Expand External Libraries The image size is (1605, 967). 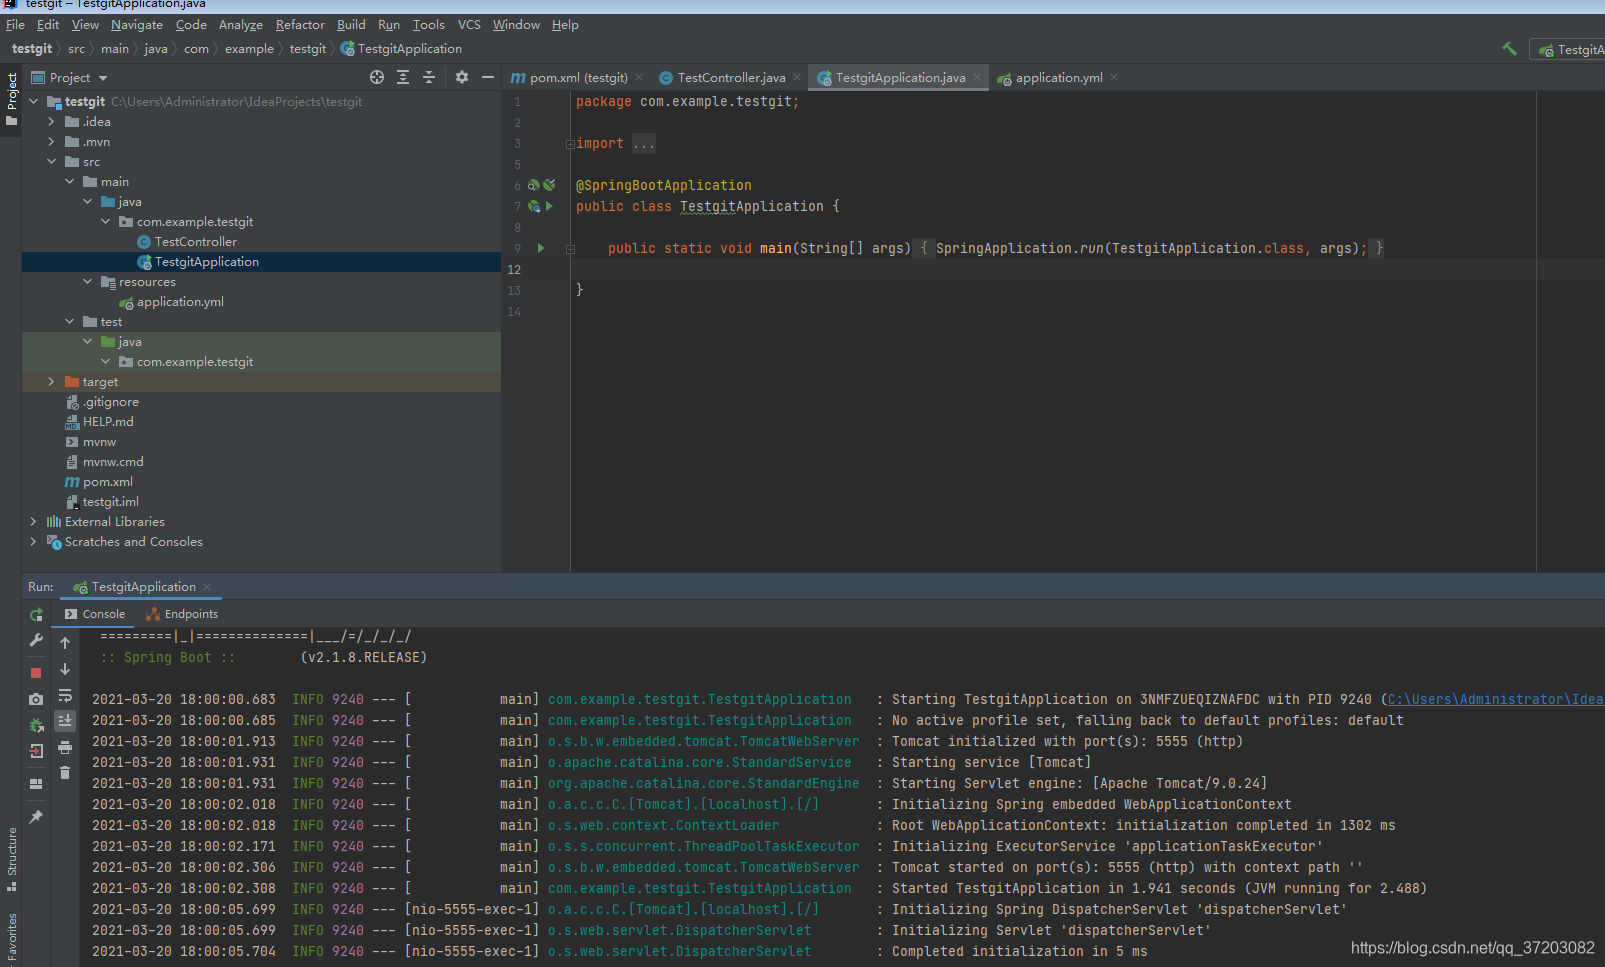pos(33,521)
